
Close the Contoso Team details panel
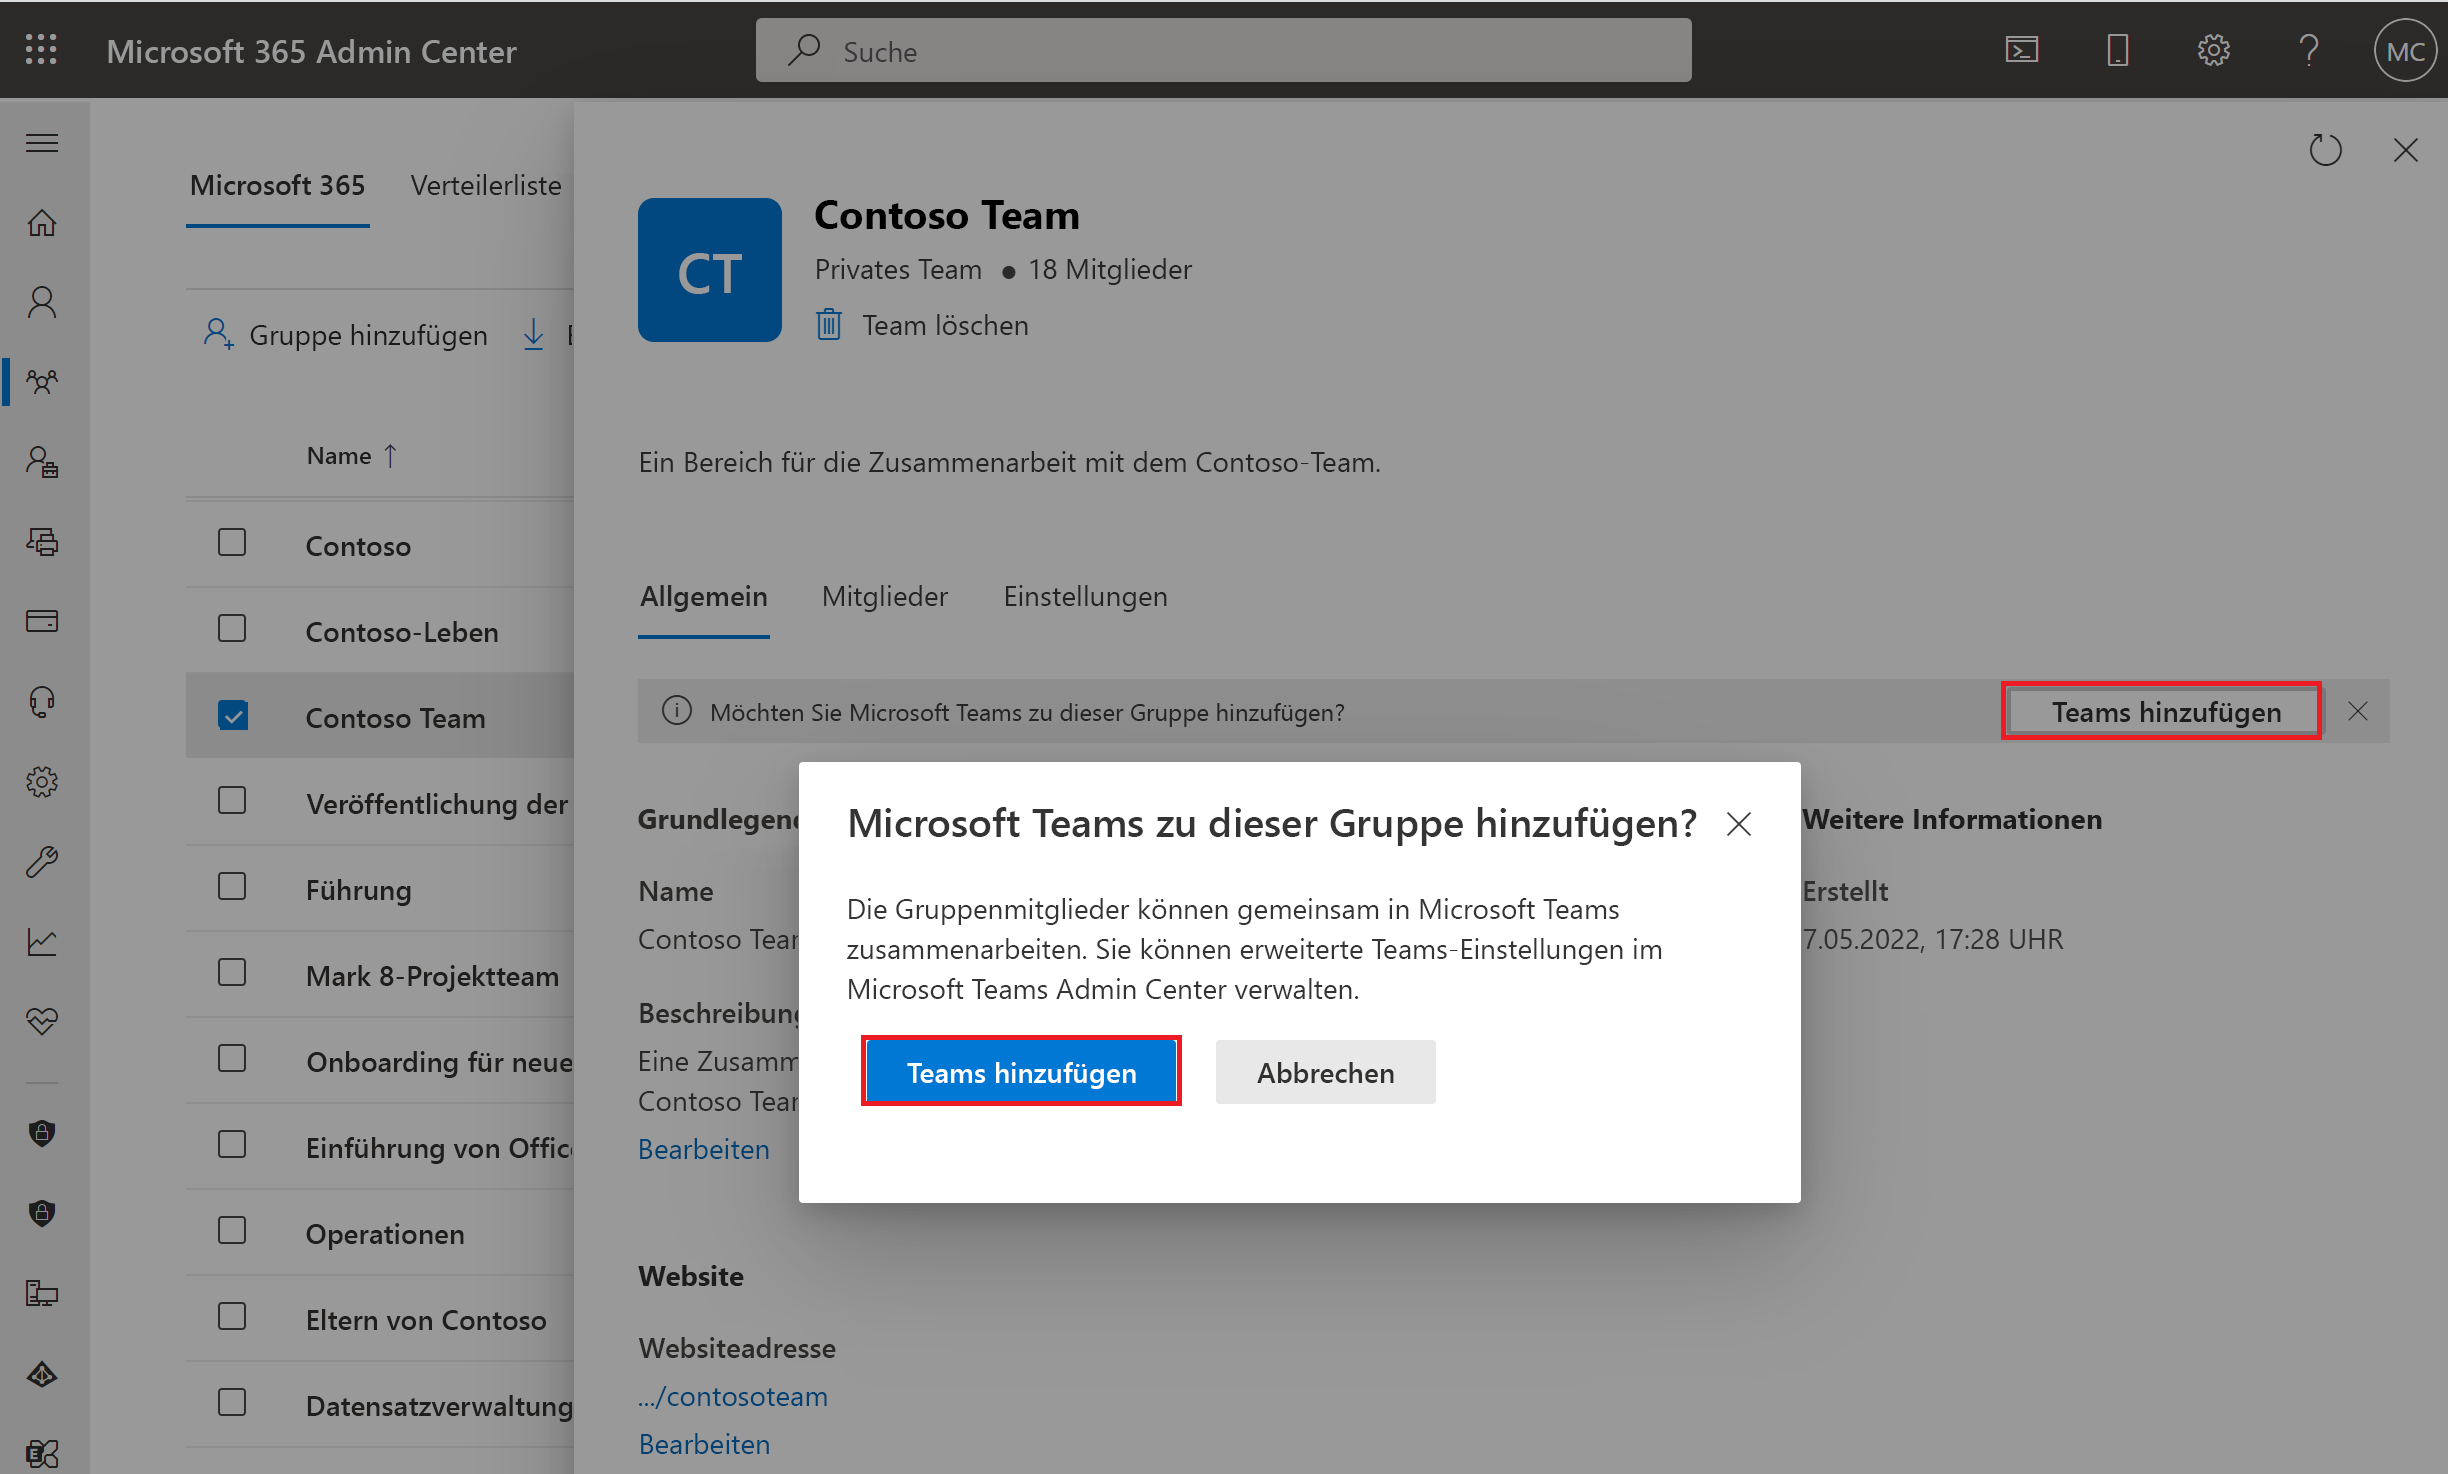pos(2405,150)
